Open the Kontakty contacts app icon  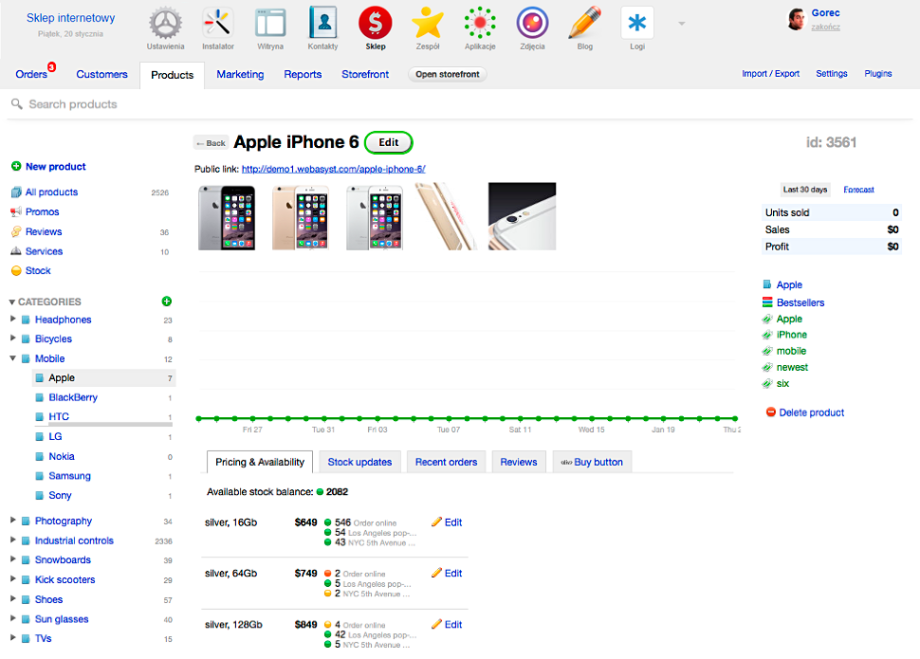(x=323, y=23)
